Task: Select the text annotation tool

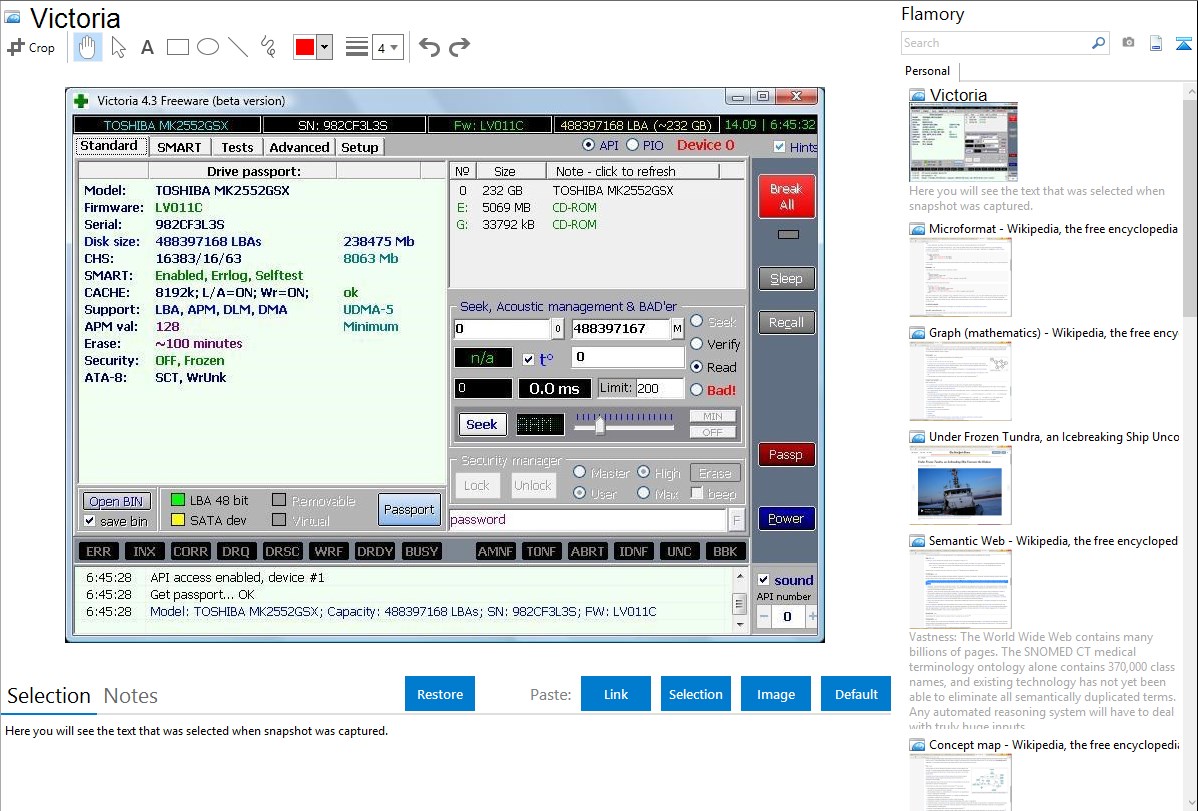Action: tap(147, 47)
